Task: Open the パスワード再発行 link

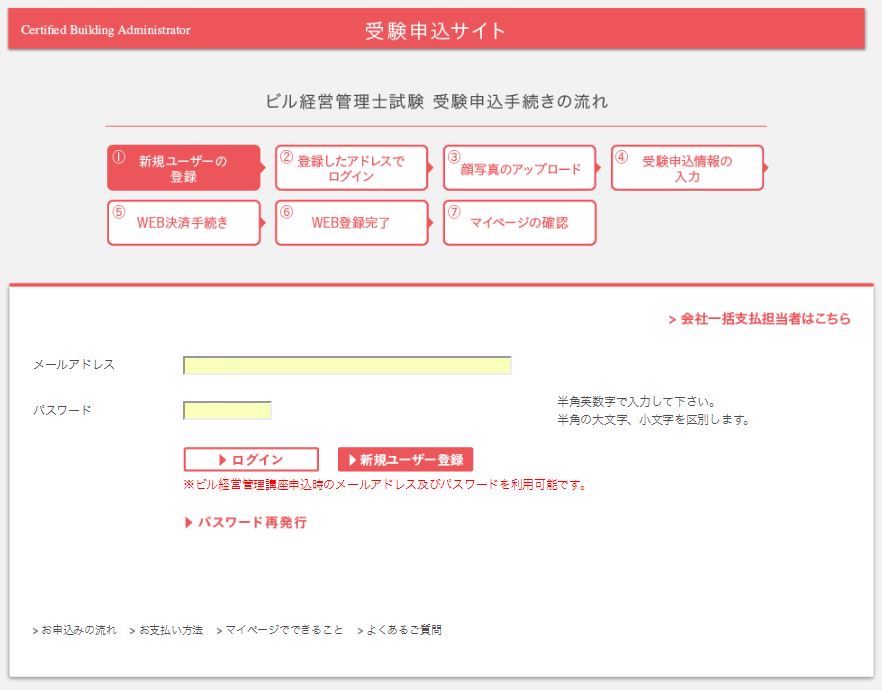Action: [x=246, y=522]
